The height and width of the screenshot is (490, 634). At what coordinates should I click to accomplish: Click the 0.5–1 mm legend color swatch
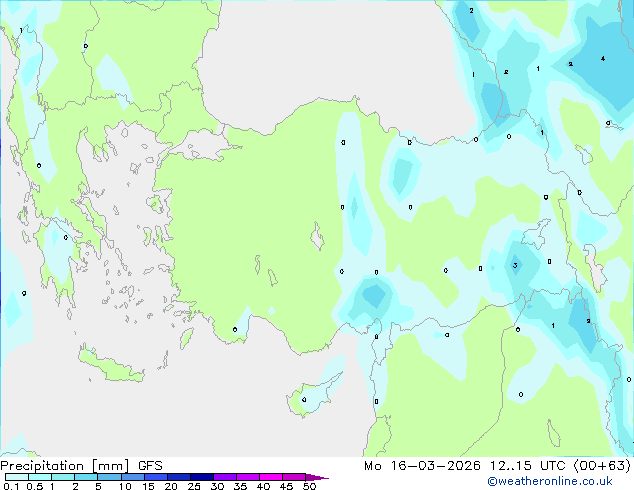pyautogui.click(x=40, y=477)
